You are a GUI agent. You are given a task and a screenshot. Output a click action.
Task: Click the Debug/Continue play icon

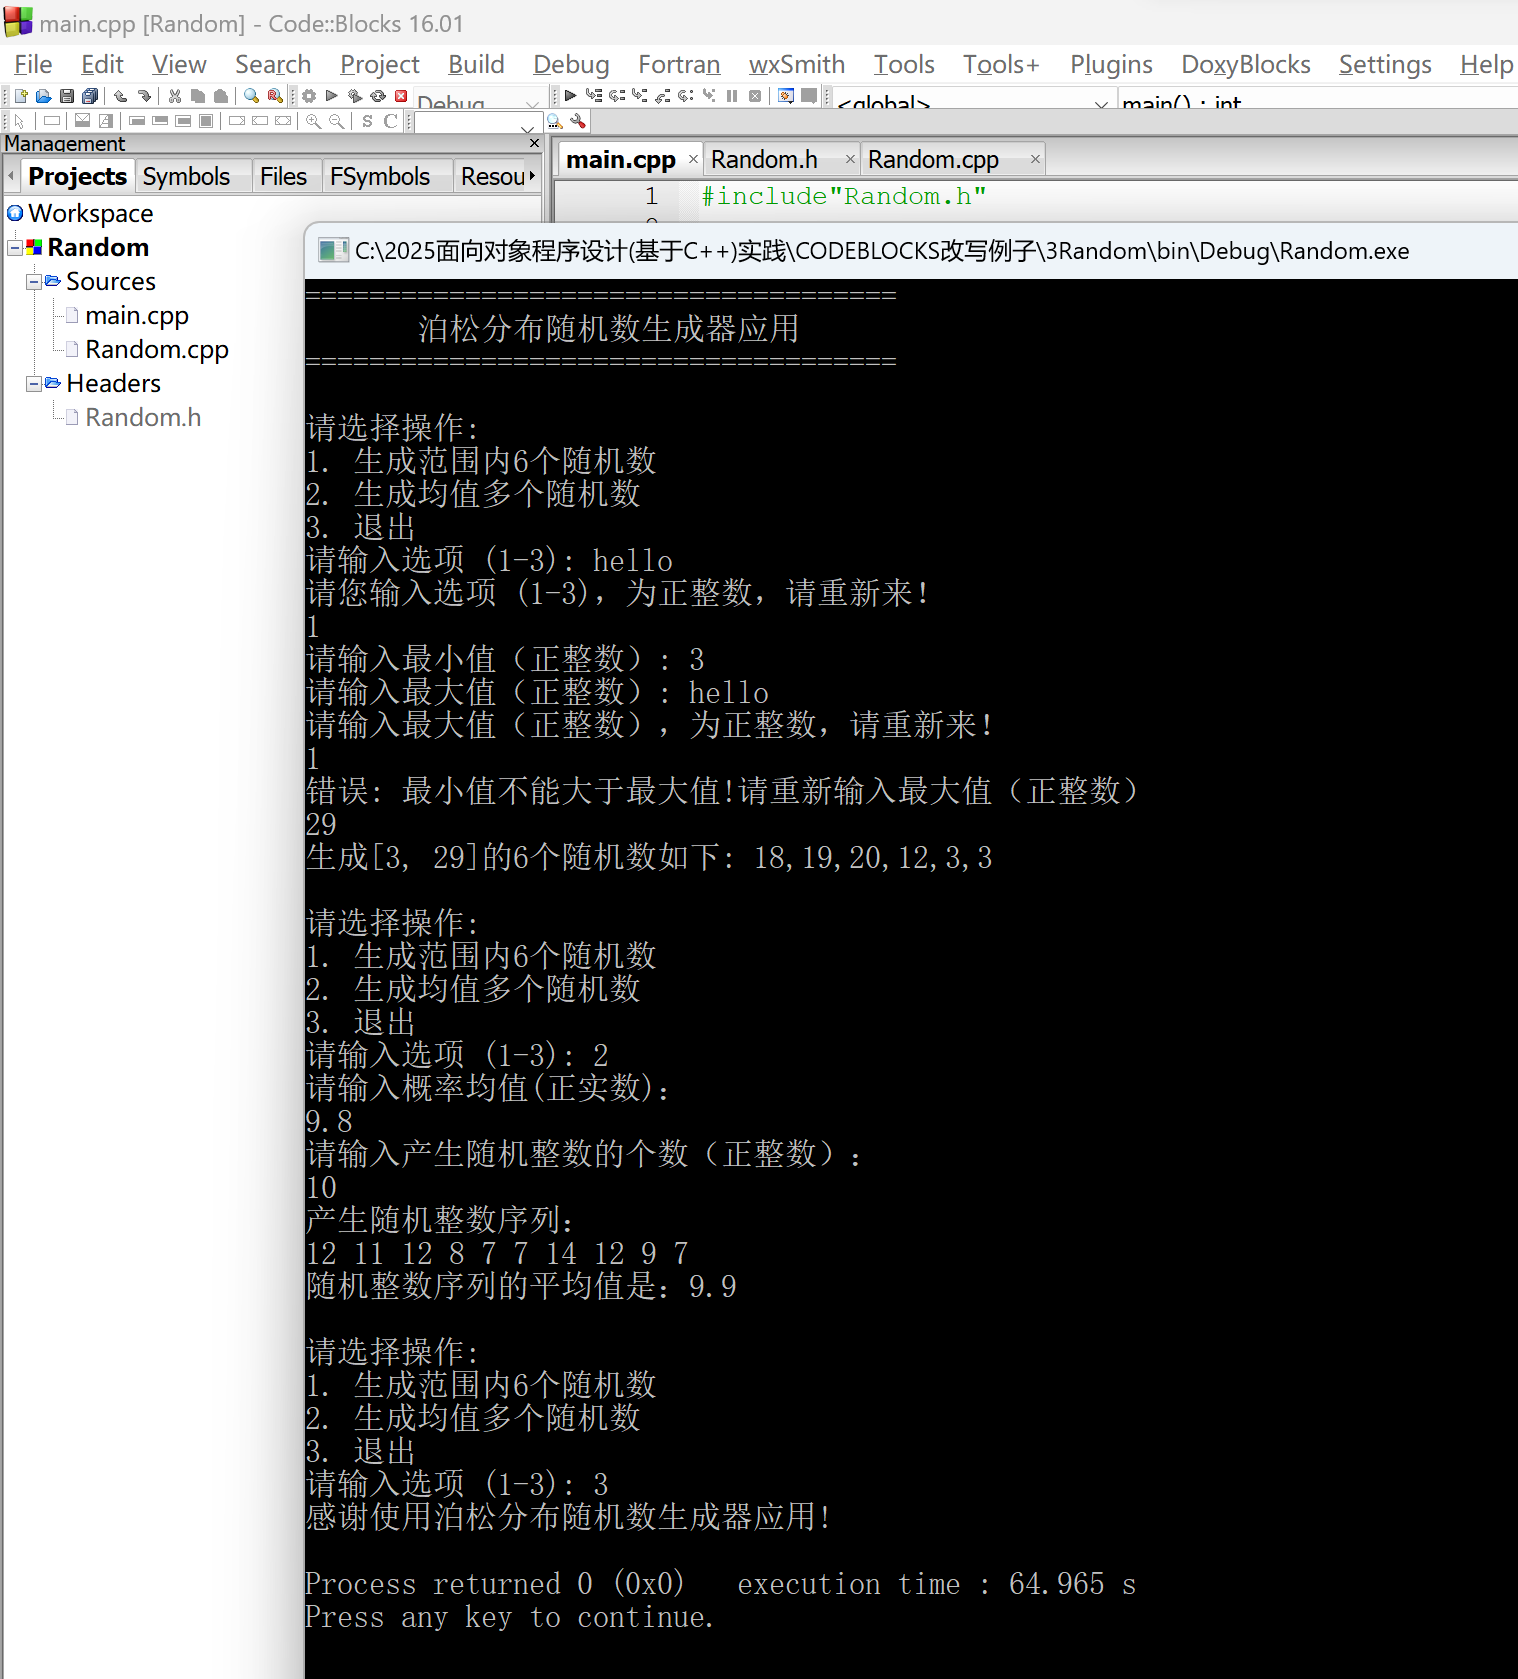(x=570, y=96)
